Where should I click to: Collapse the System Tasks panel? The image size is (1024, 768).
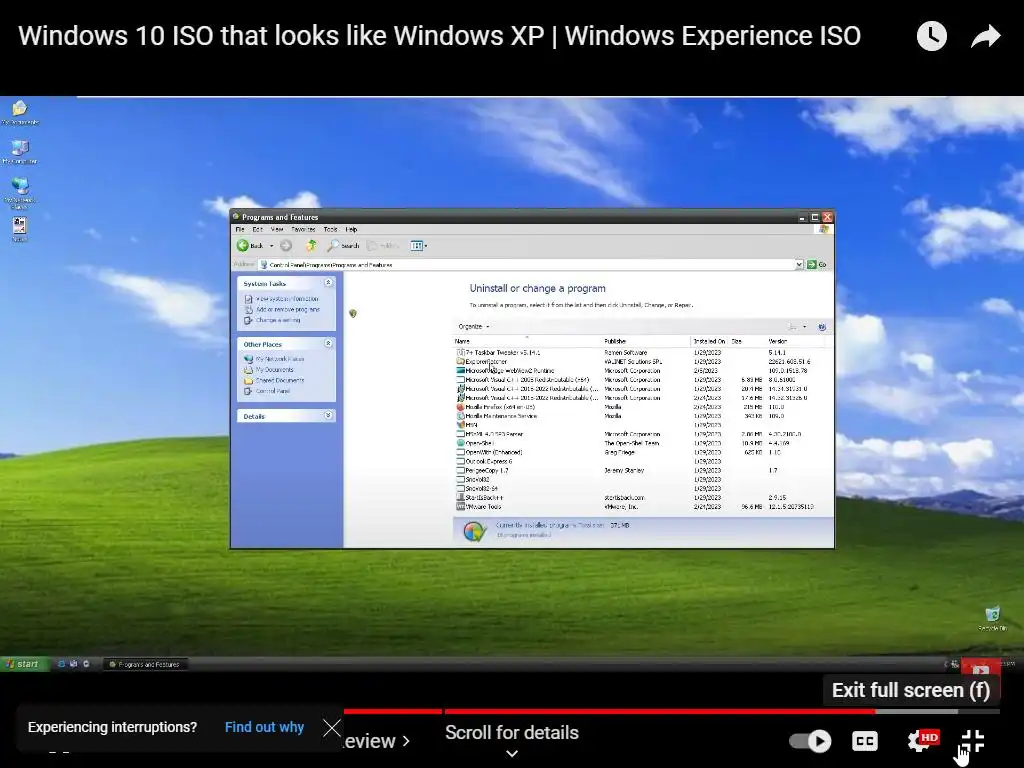click(x=328, y=283)
